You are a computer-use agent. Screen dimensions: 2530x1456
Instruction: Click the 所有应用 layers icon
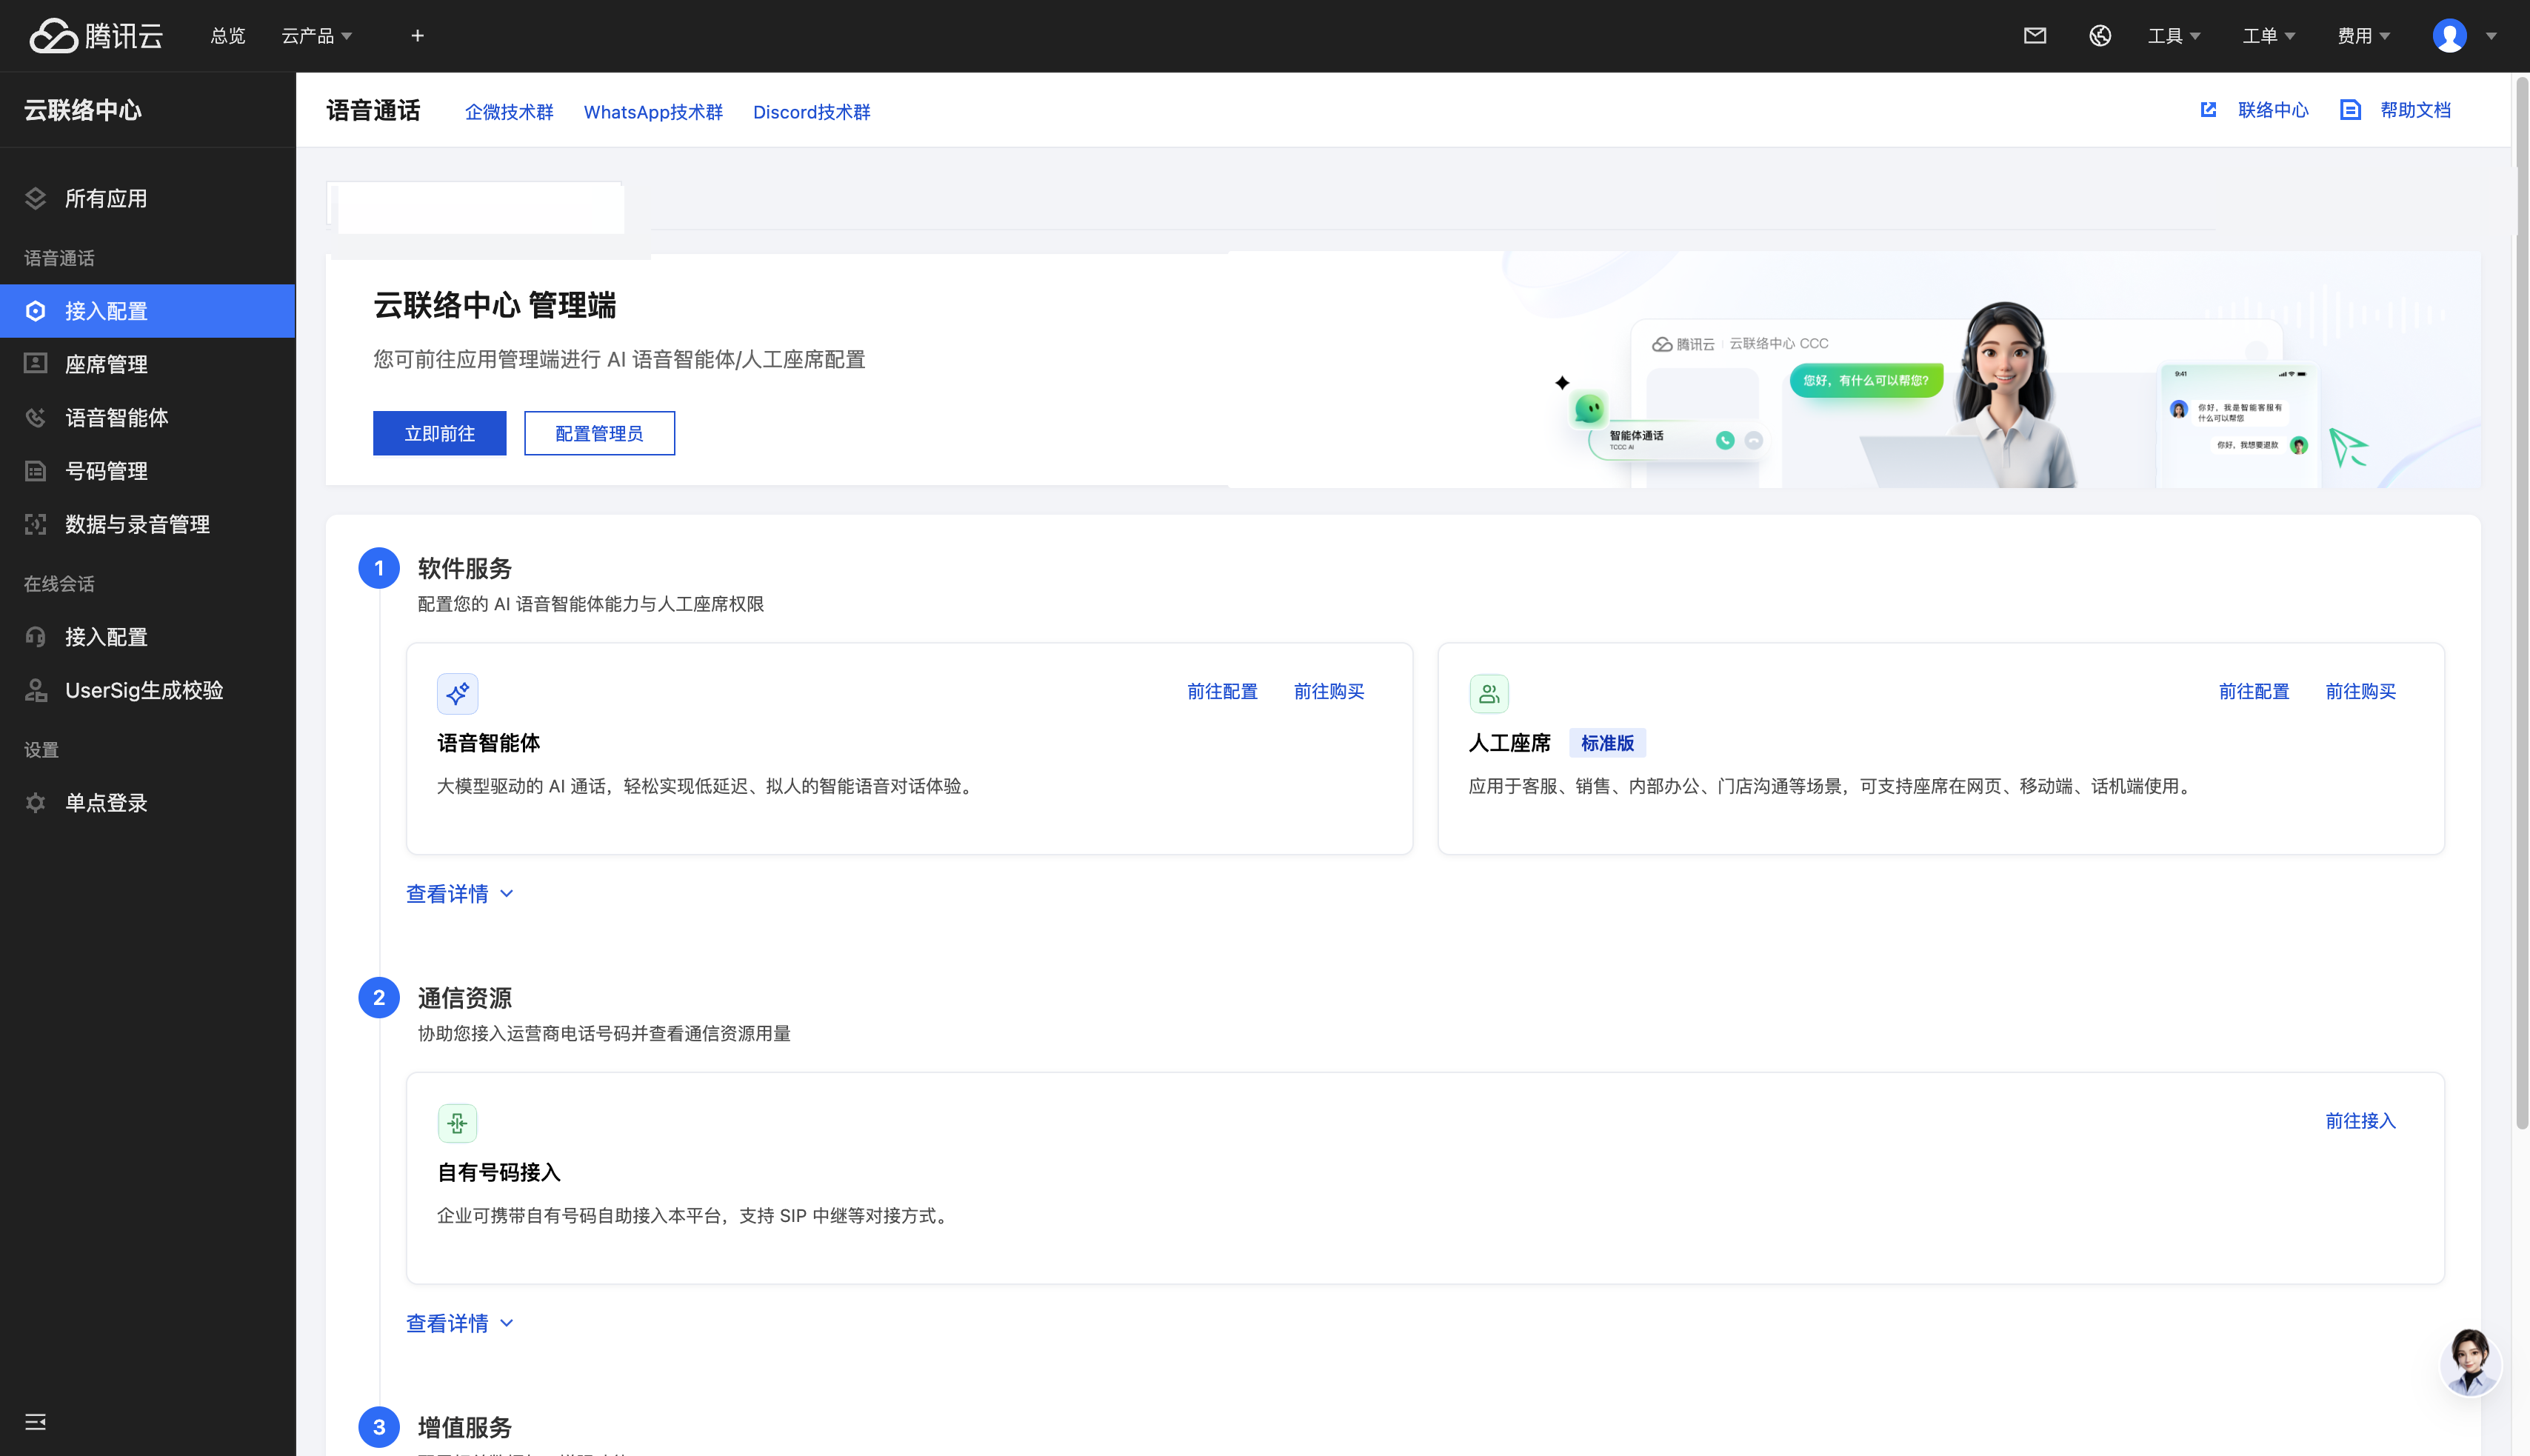(x=36, y=198)
